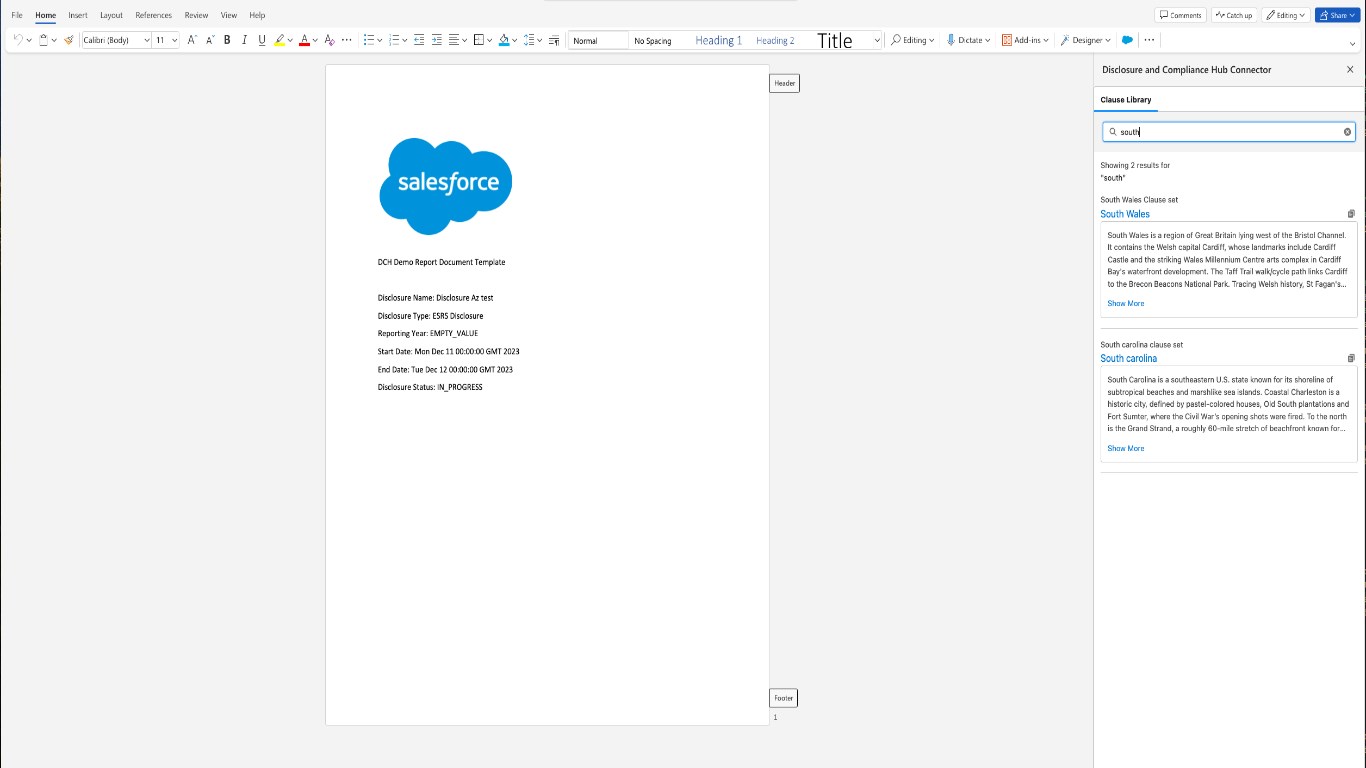Screen dimensions: 1366x768
Task: Apply yellow text highlight color
Action: coord(280,40)
